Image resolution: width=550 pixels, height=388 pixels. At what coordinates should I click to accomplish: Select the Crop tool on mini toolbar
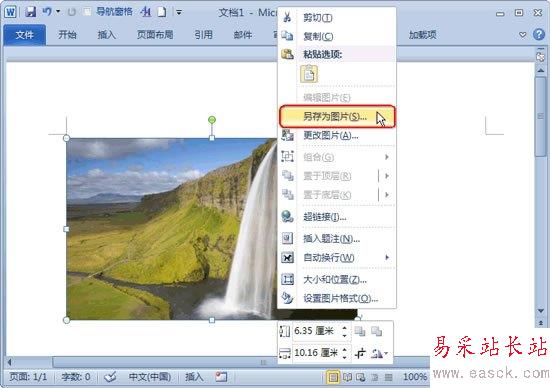coord(360,353)
